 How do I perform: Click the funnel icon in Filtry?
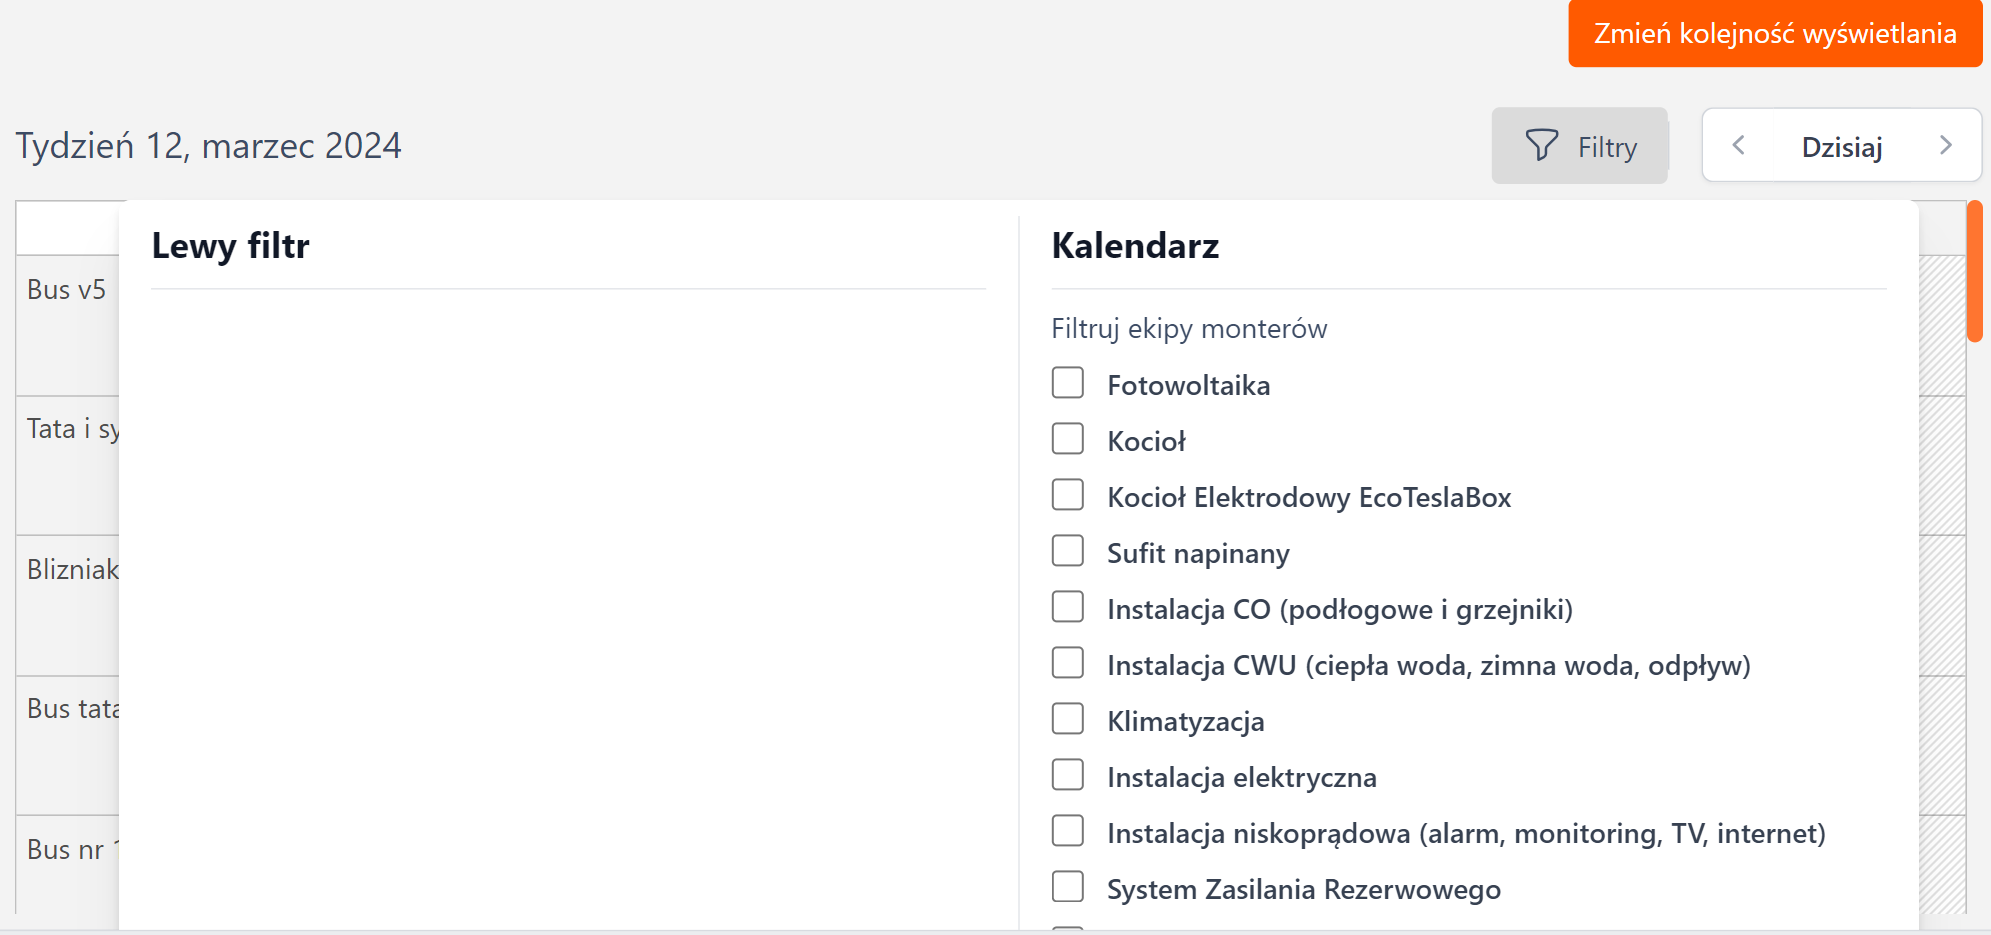(1541, 146)
